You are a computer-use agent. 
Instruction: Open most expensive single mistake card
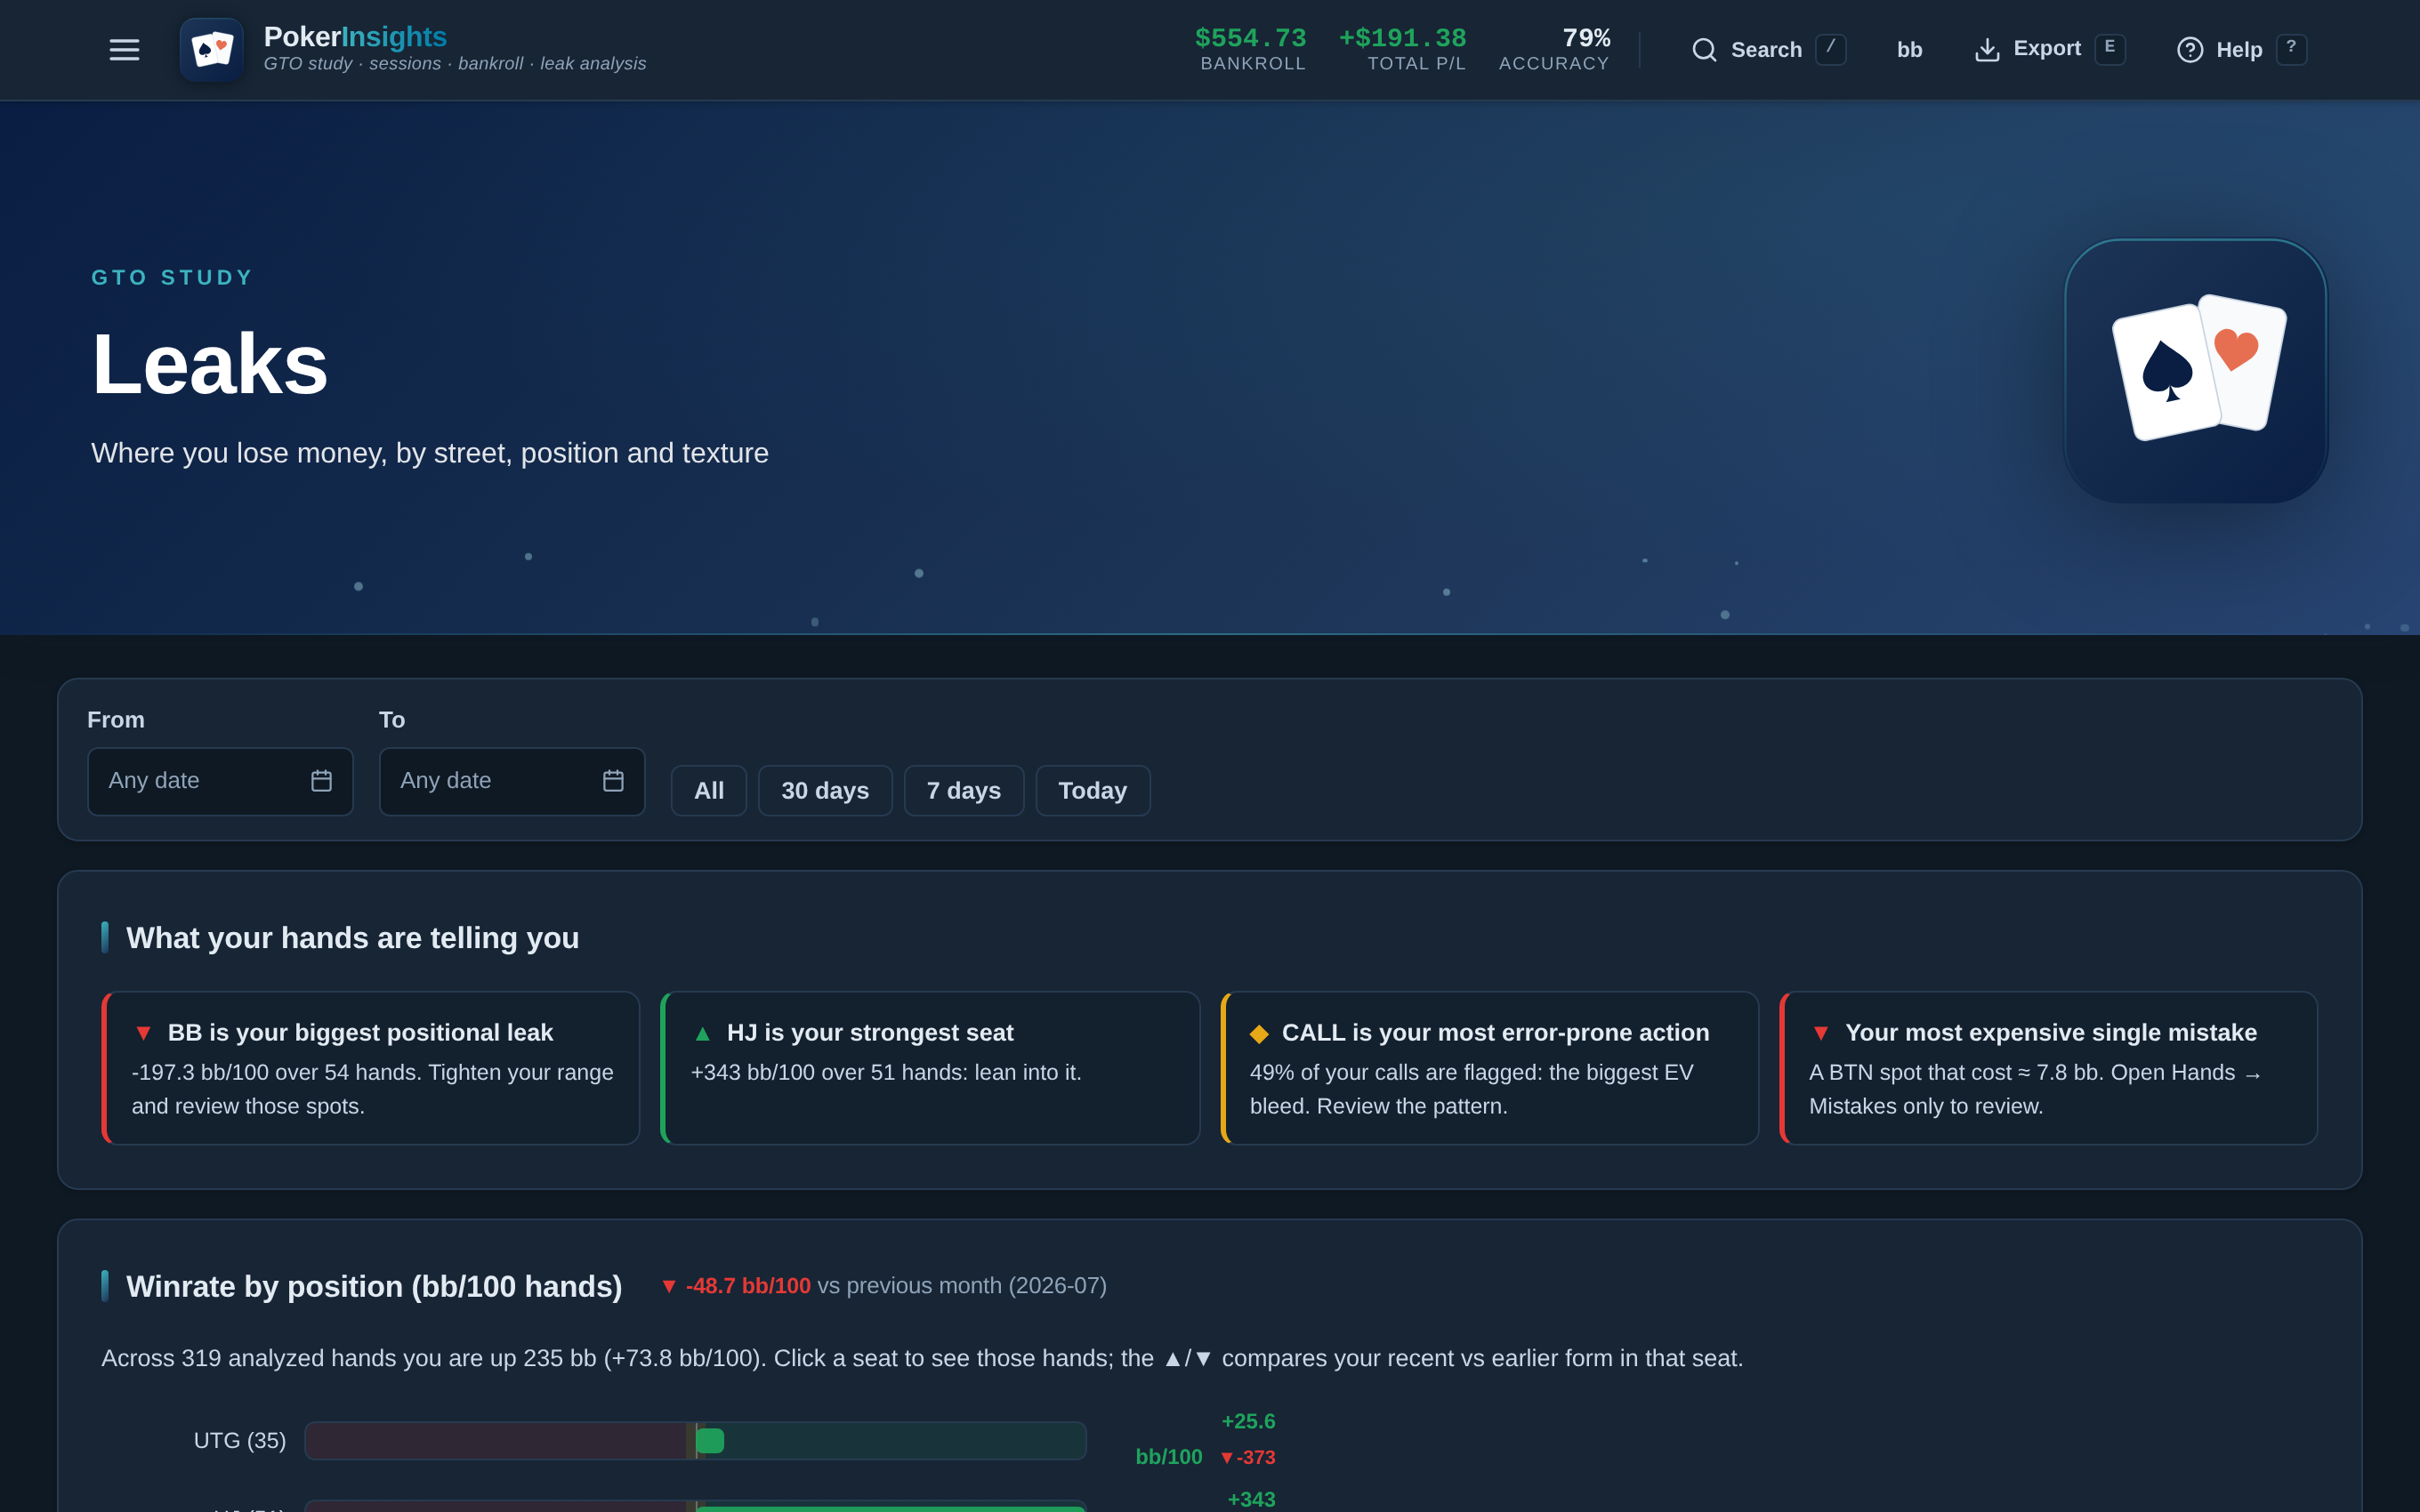pos(2049,1068)
